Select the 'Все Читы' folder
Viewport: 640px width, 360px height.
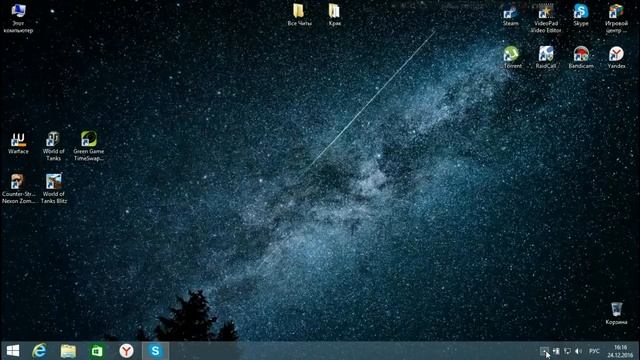tap(299, 15)
